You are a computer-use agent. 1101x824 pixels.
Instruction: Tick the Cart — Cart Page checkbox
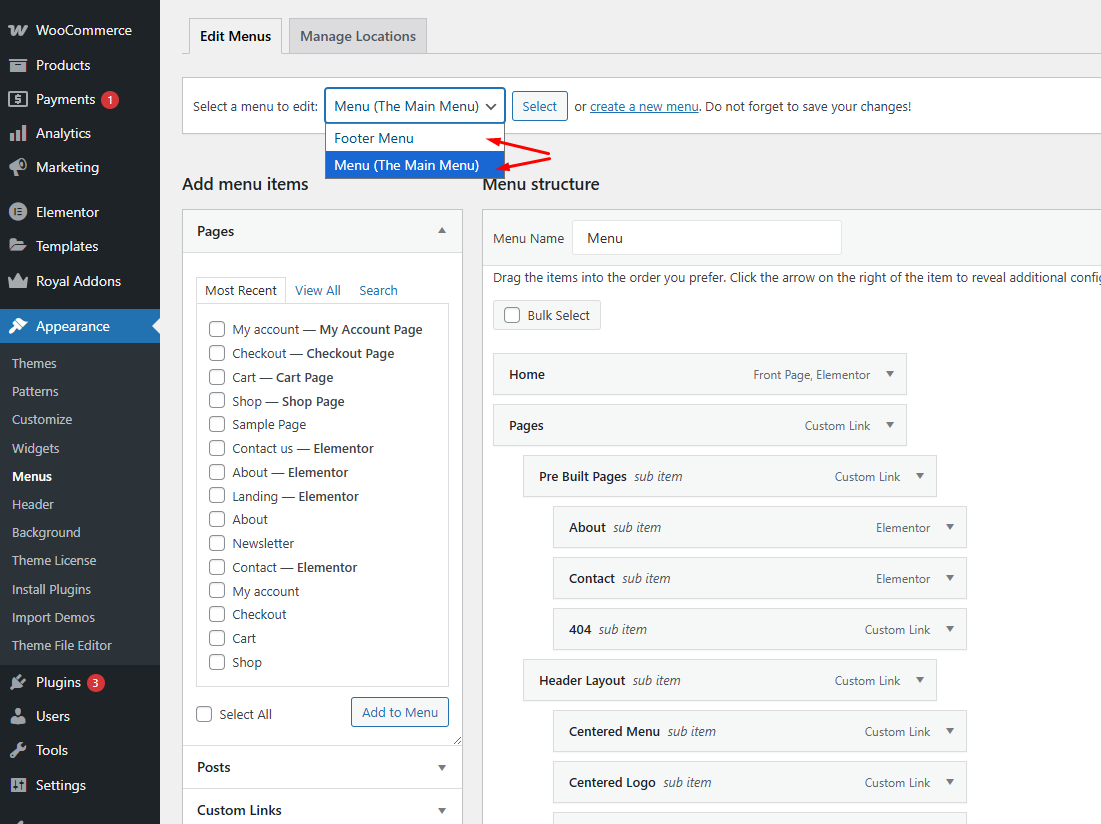click(x=217, y=377)
